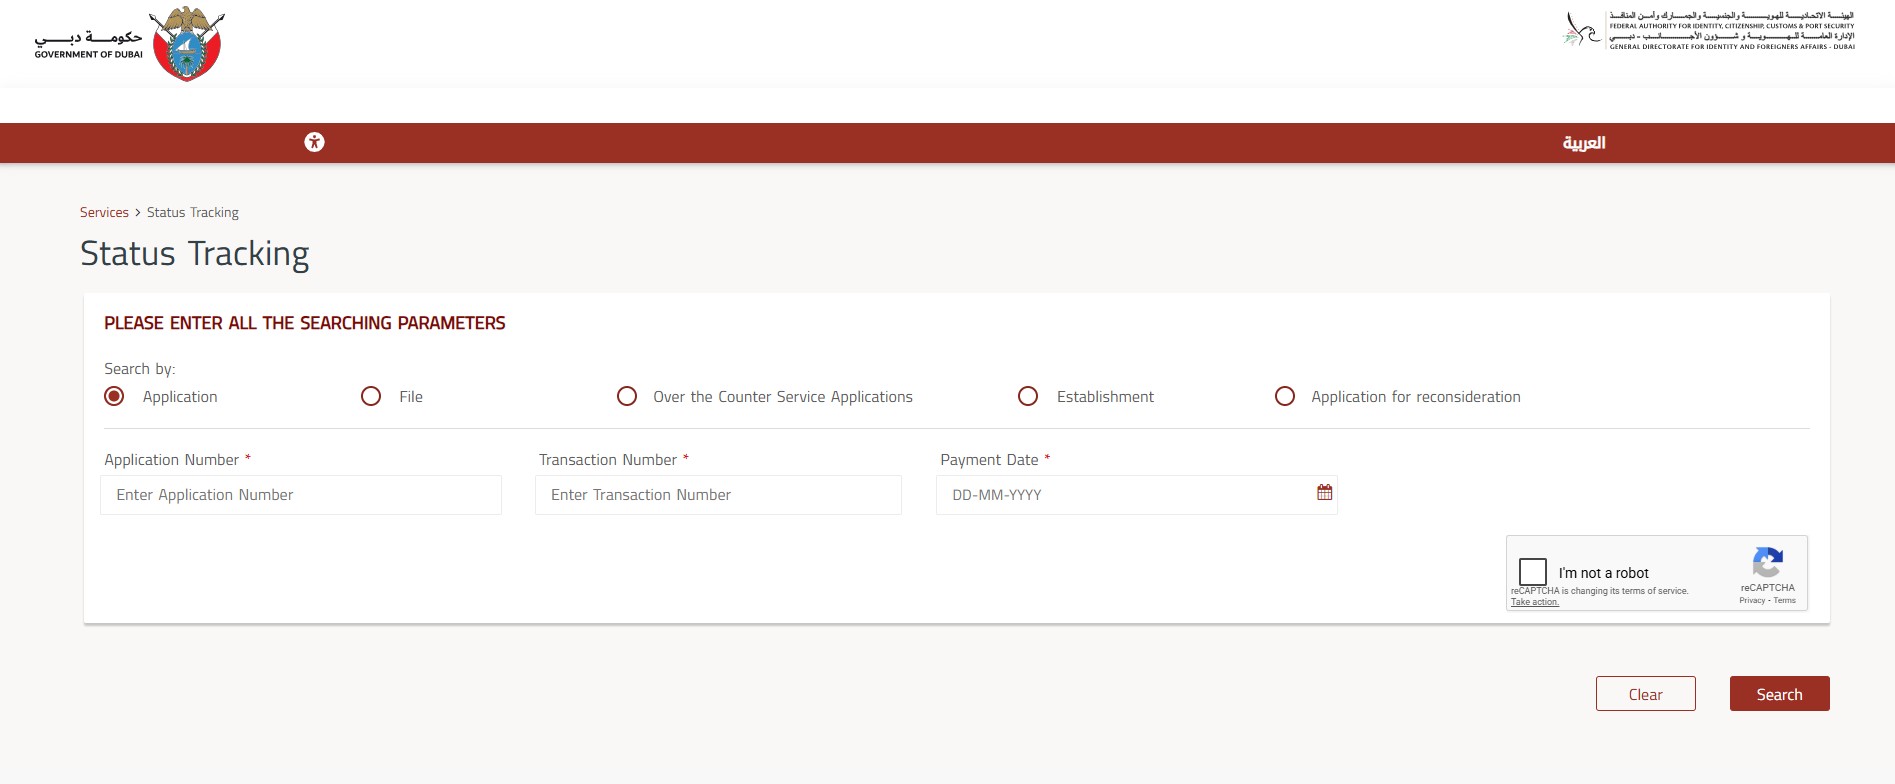The width and height of the screenshot is (1895, 784).
Task: Click the 'Search by:' label
Action: (x=140, y=369)
